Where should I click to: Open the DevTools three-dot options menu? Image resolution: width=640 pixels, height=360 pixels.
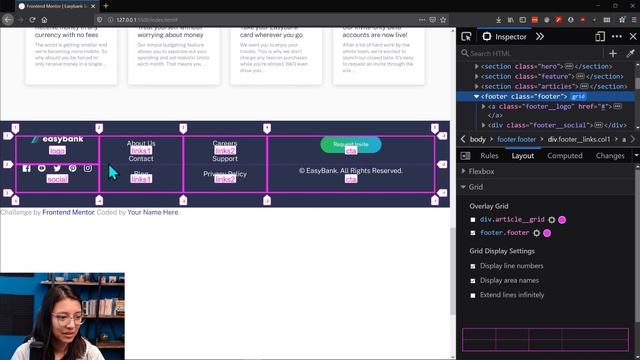(x=617, y=37)
